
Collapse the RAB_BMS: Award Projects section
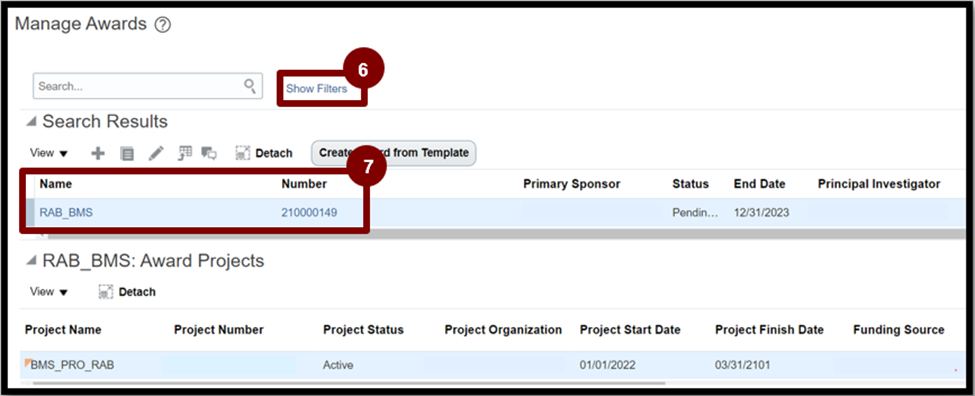pos(31,262)
